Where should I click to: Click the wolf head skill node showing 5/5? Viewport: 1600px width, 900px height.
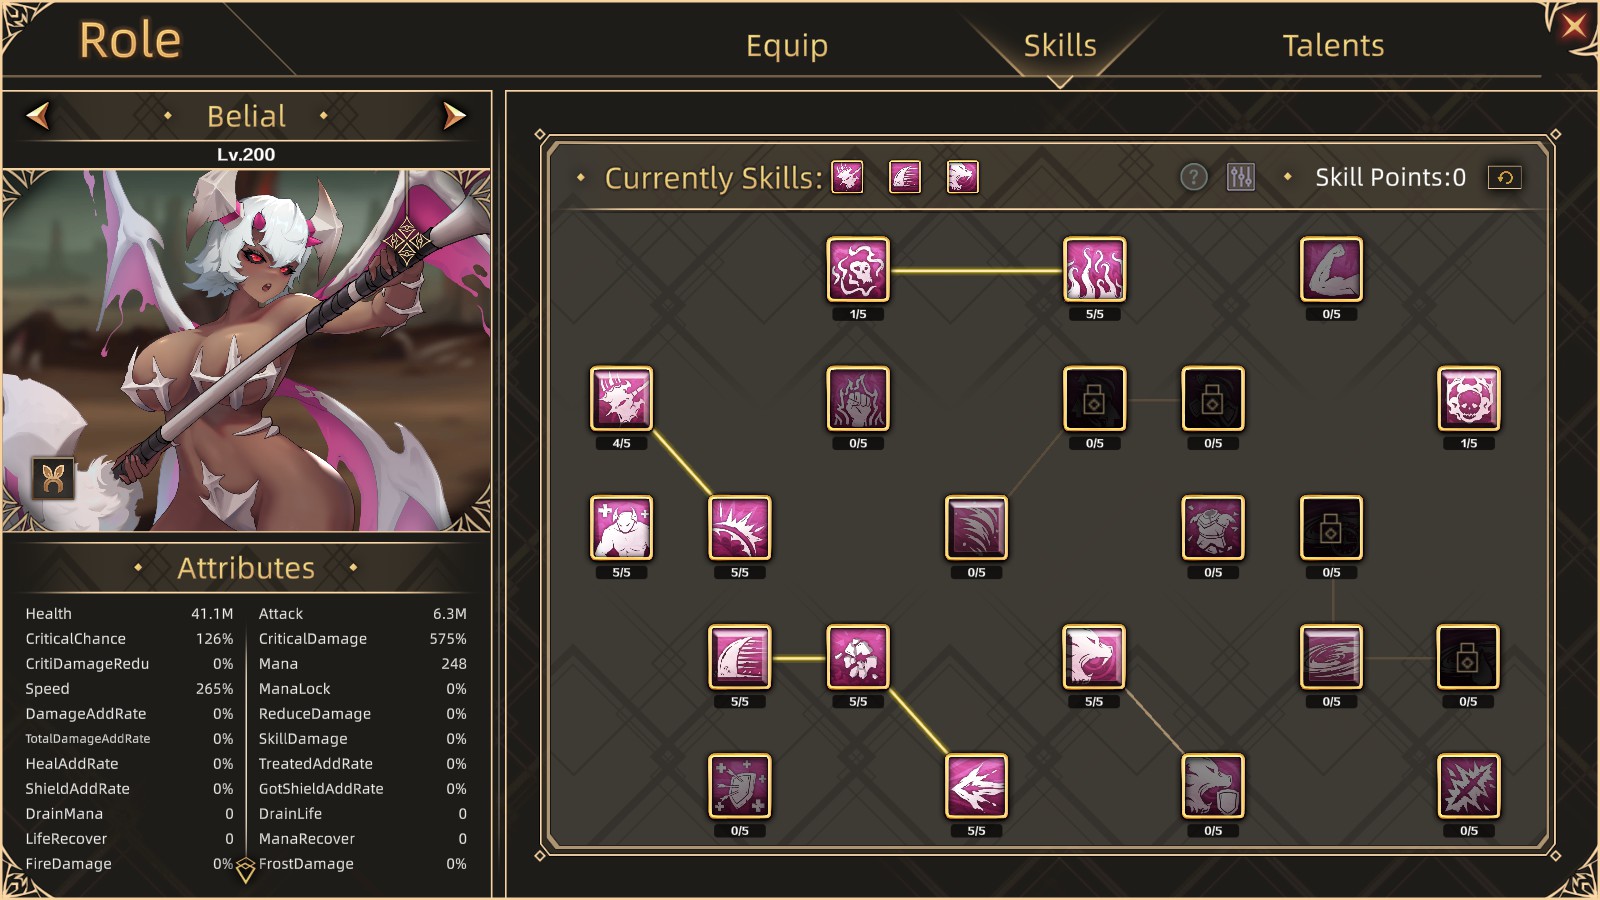click(x=1094, y=657)
